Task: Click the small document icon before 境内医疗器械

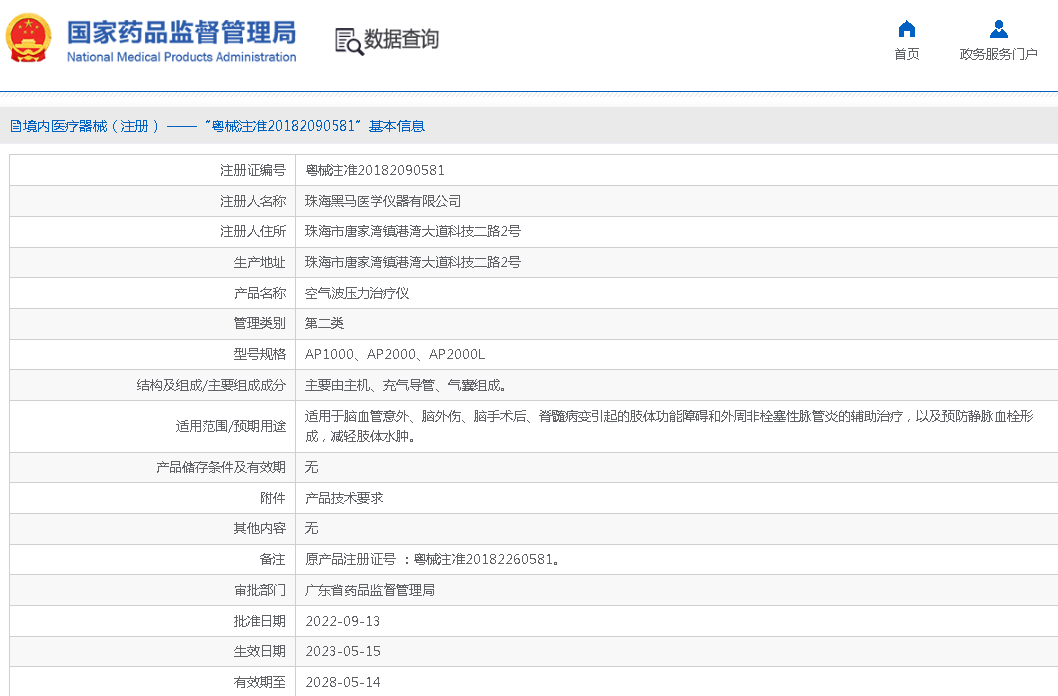Action: pos(16,126)
